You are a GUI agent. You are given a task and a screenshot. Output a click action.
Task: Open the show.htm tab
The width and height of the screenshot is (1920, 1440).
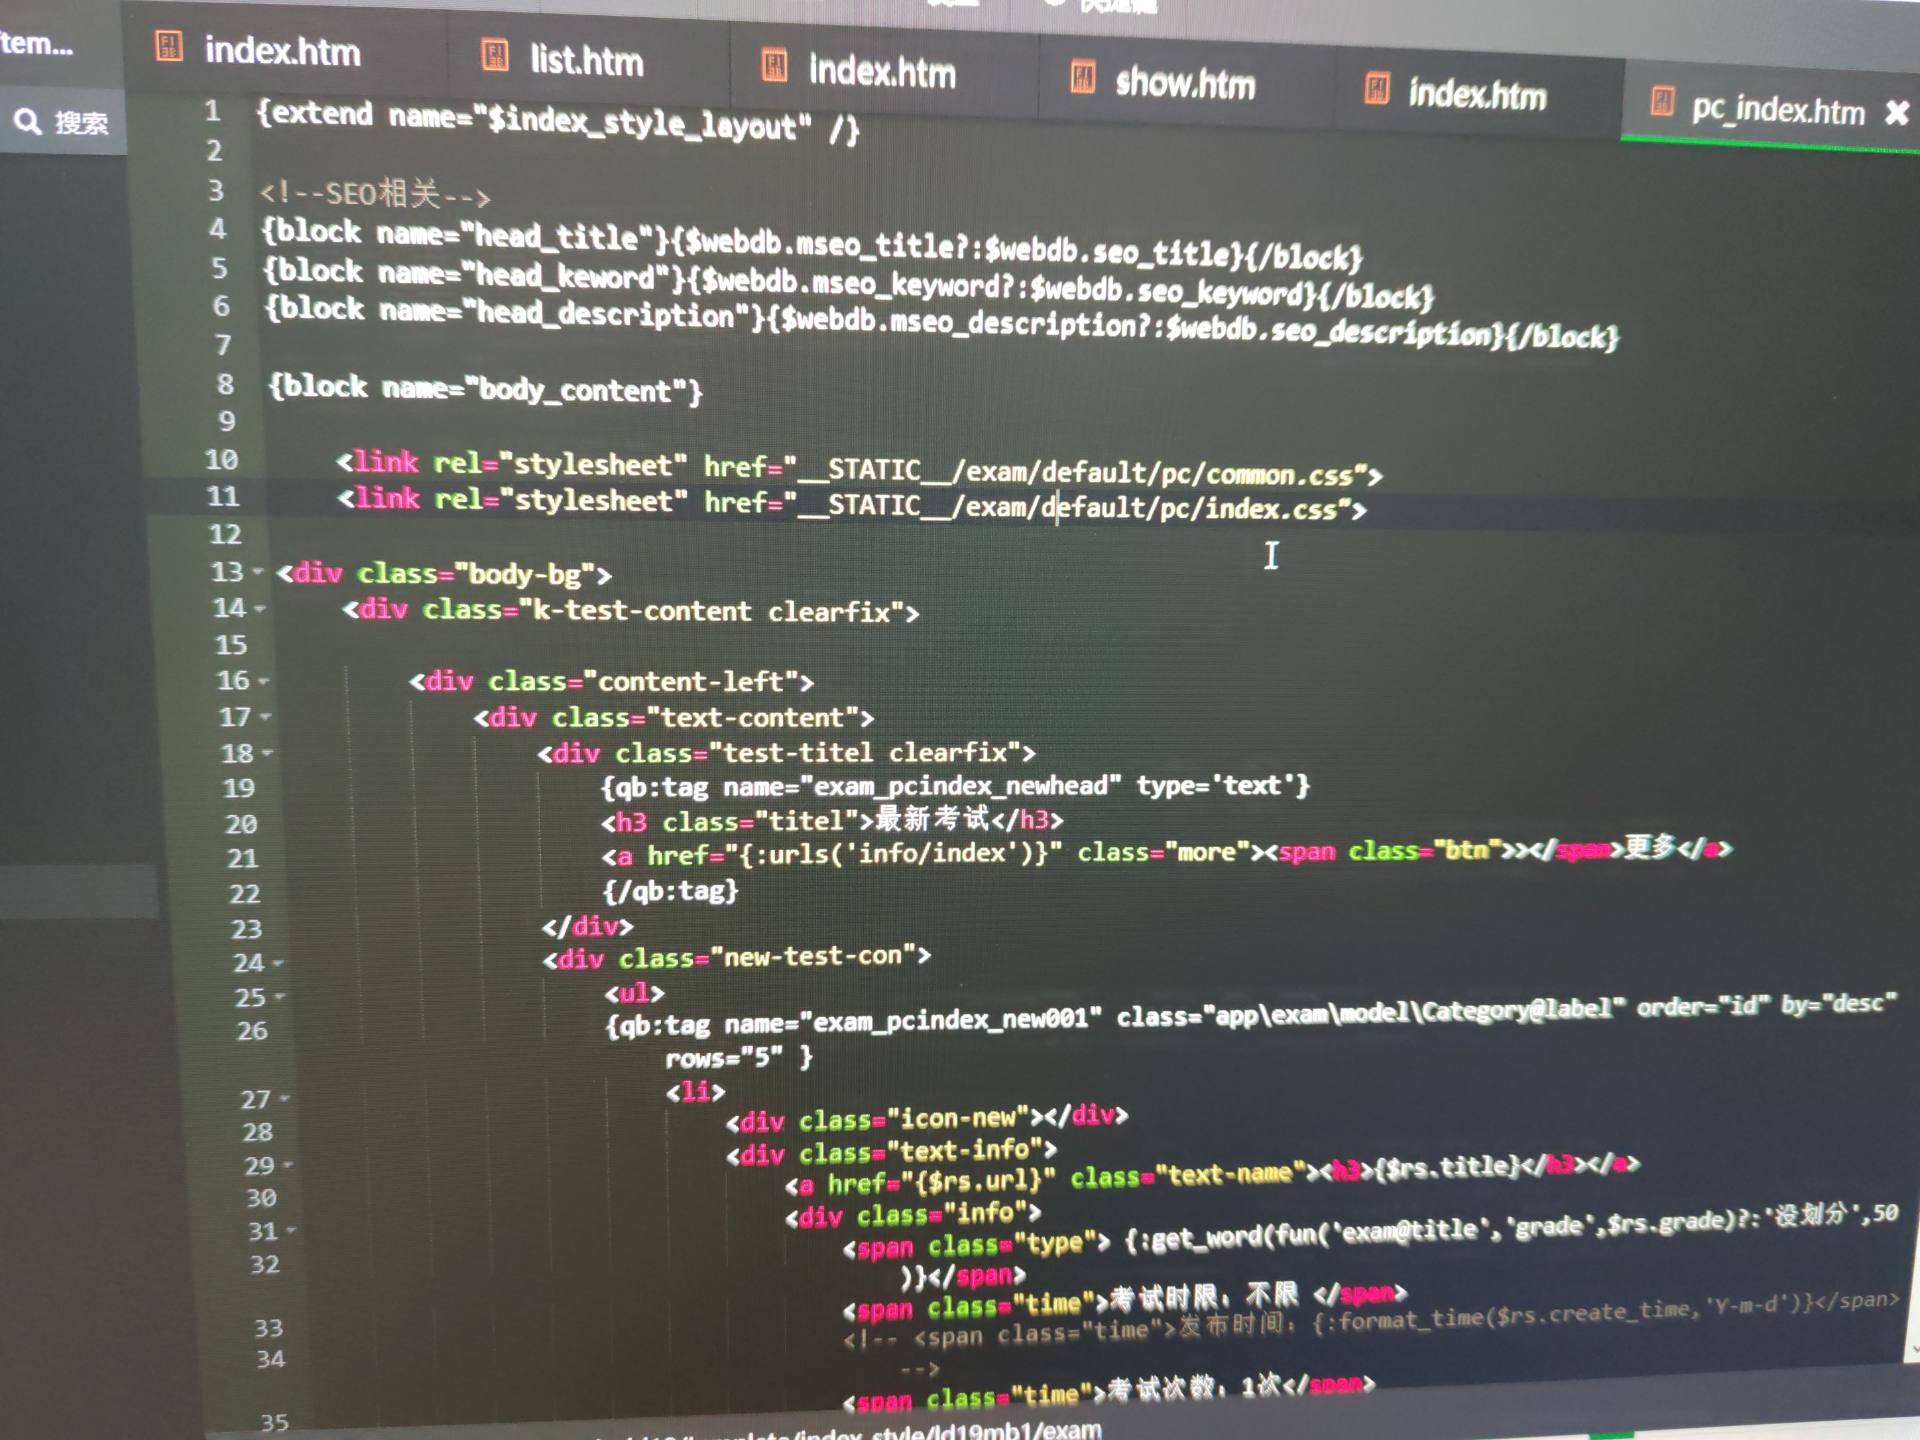click(1184, 84)
